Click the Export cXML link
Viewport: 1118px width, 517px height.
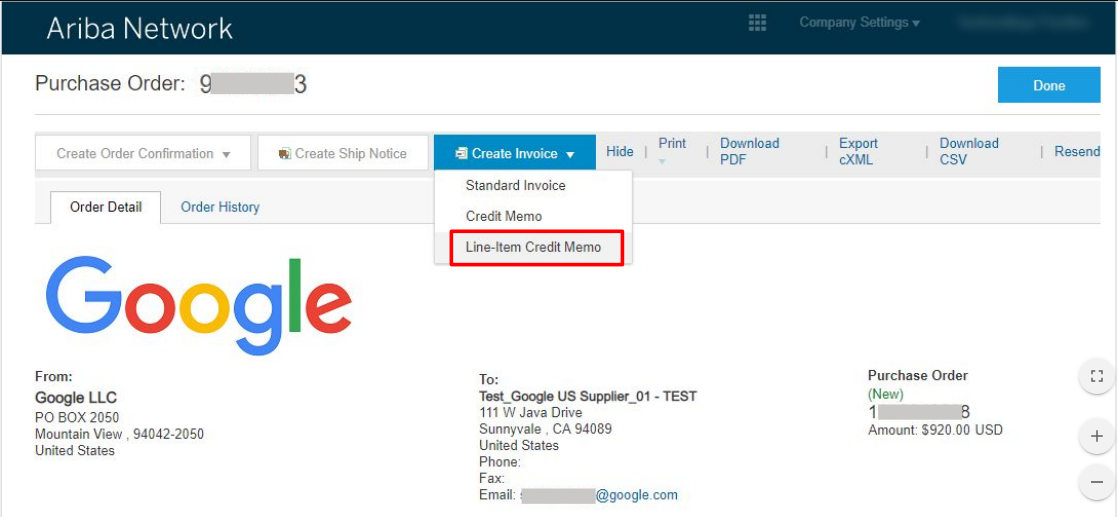[x=859, y=151]
